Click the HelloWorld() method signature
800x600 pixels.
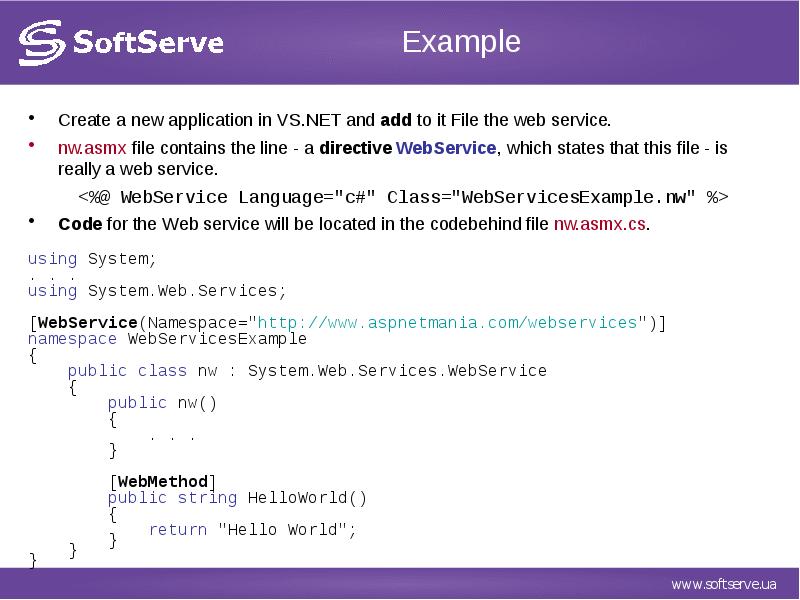coord(237,497)
